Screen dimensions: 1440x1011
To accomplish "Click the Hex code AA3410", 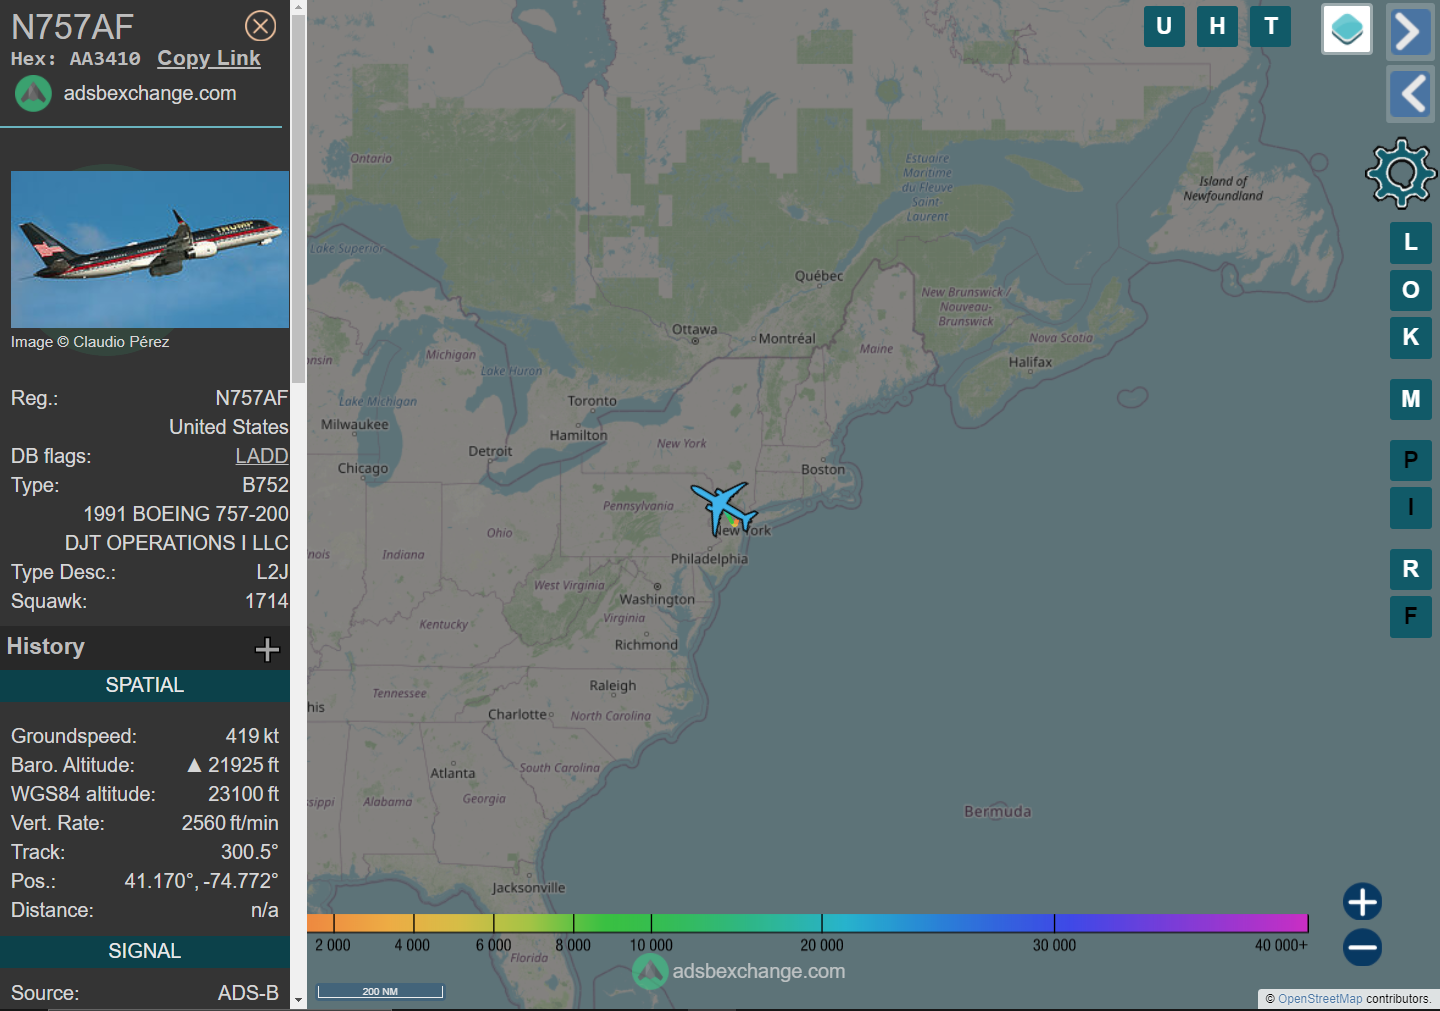I will click(x=105, y=59).
